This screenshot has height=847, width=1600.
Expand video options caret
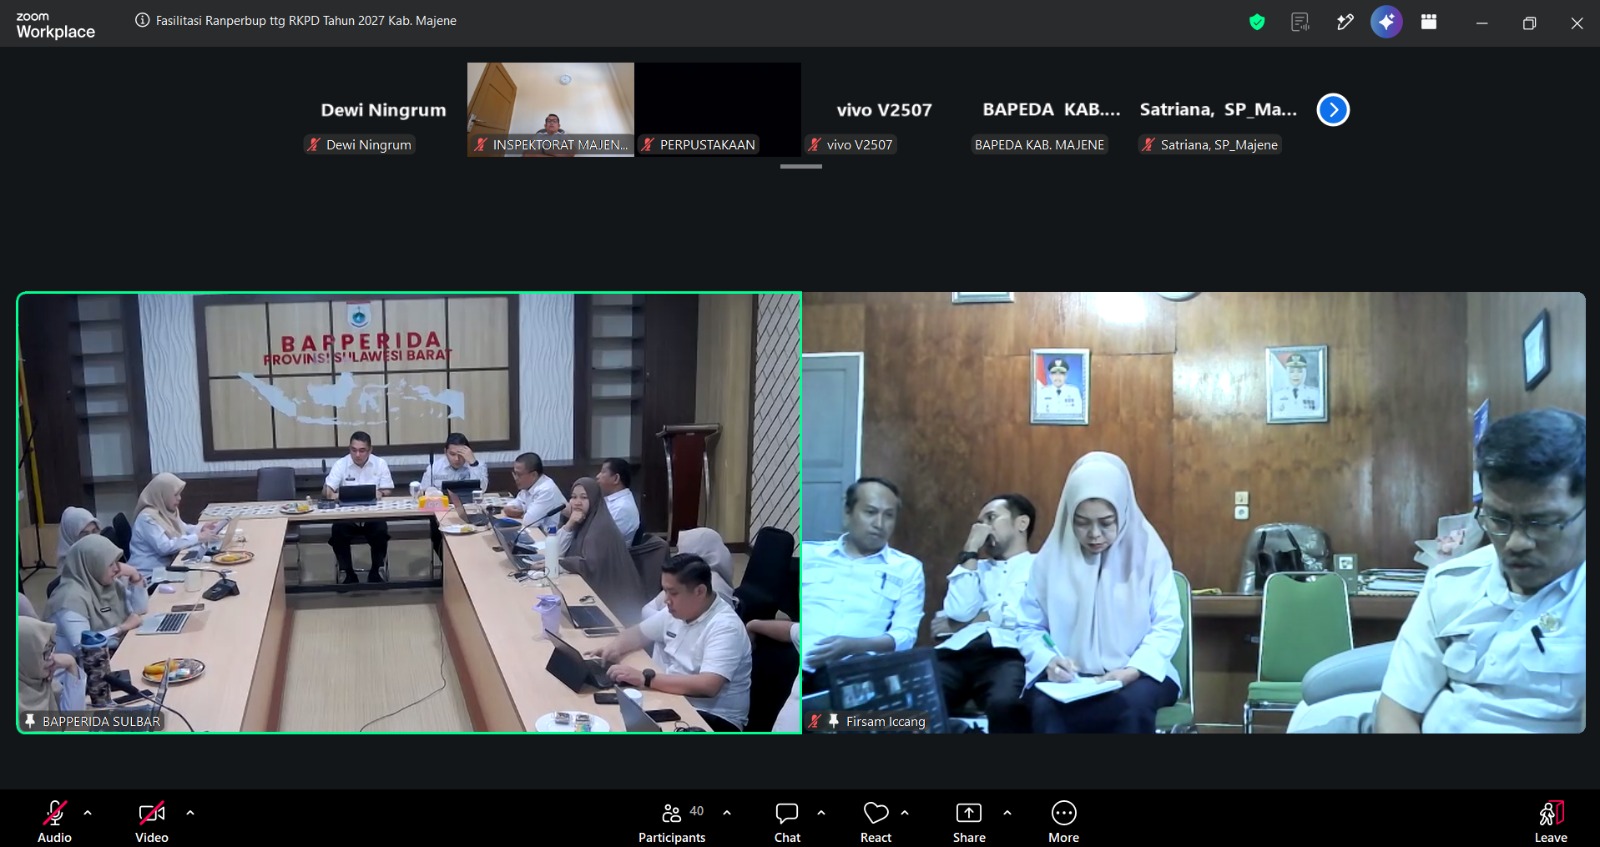(190, 812)
